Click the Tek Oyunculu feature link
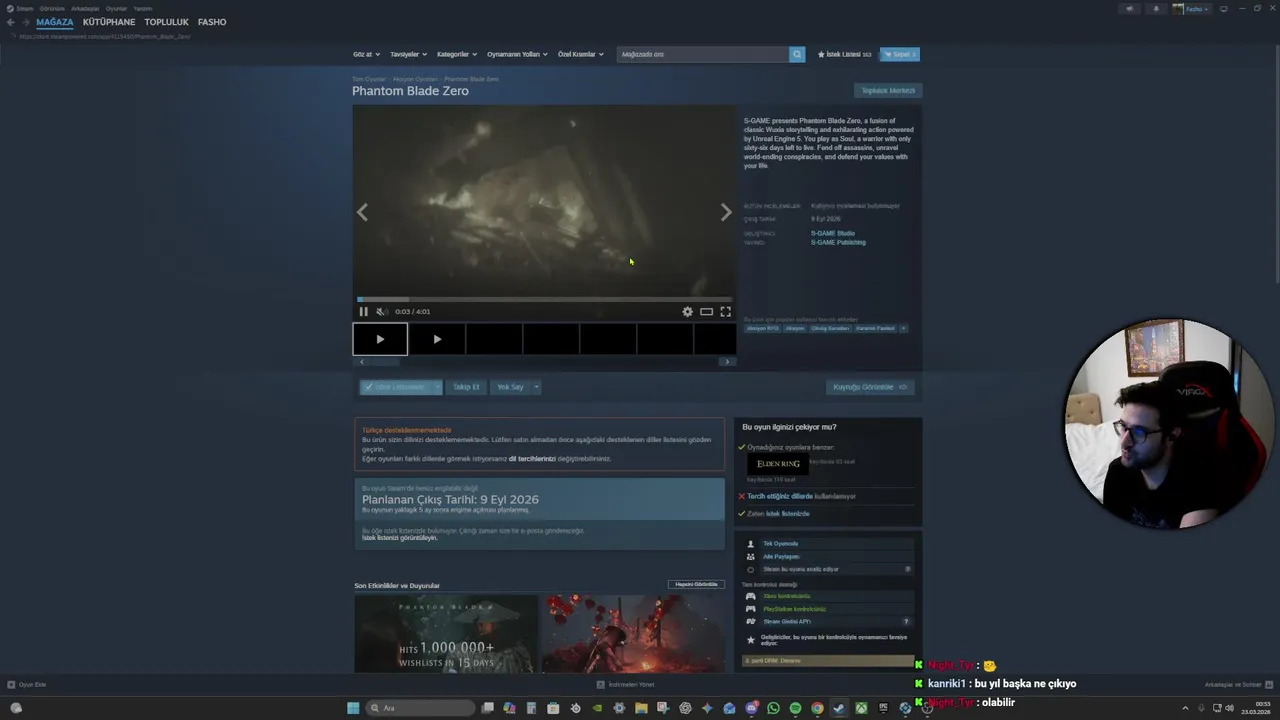1280x720 pixels. pos(780,544)
